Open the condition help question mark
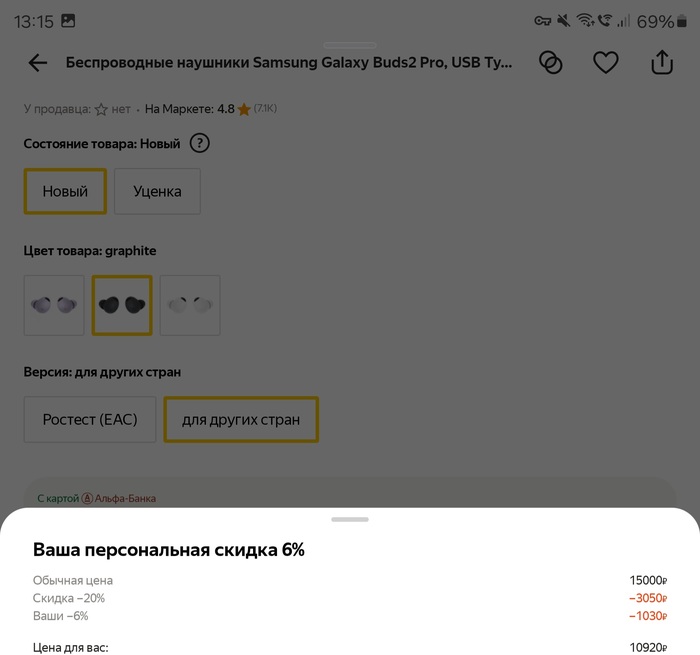700x655 pixels. coord(199,144)
